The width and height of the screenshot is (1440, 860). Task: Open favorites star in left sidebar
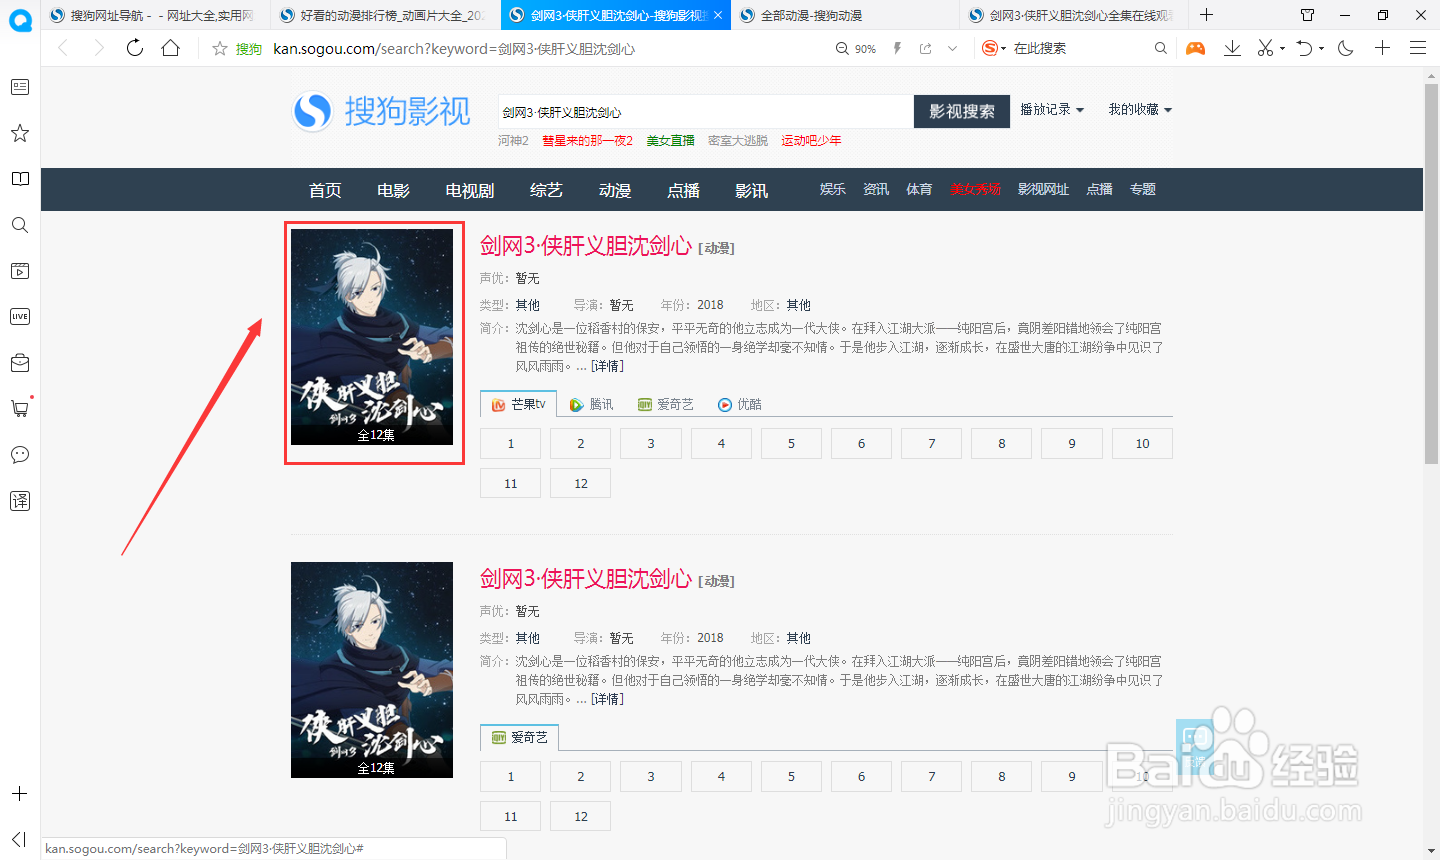[20, 133]
